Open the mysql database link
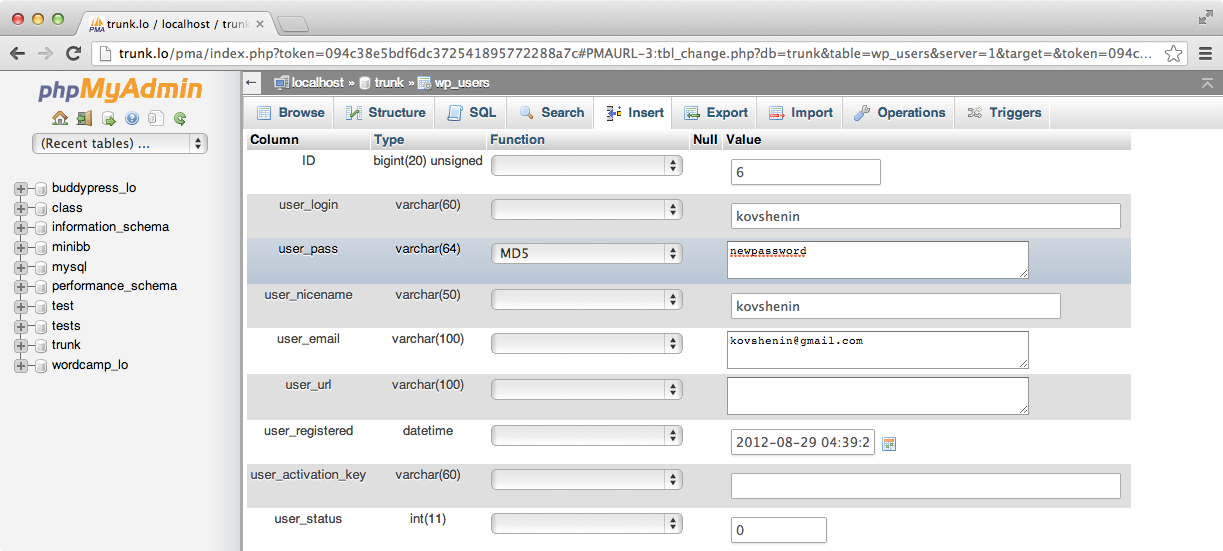The width and height of the screenshot is (1223, 551). (x=69, y=267)
